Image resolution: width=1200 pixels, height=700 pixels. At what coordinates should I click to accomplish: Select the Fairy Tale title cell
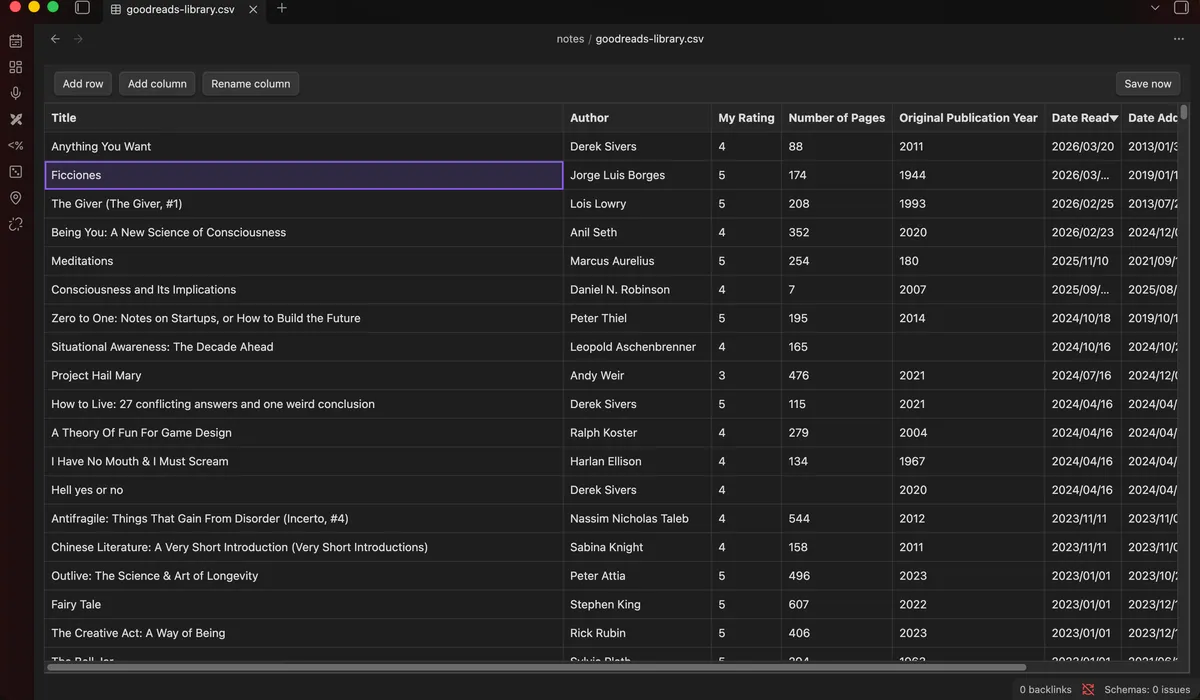pyautogui.click(x=304, y=605)
